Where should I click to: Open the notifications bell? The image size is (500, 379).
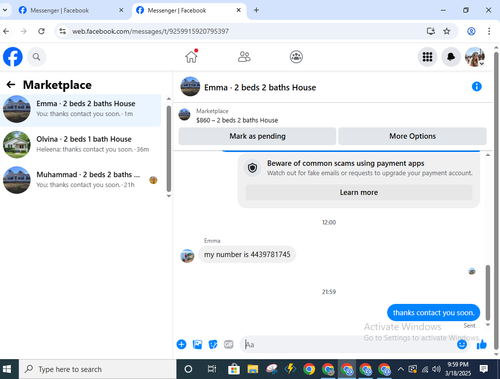click(x=451, y=57)
